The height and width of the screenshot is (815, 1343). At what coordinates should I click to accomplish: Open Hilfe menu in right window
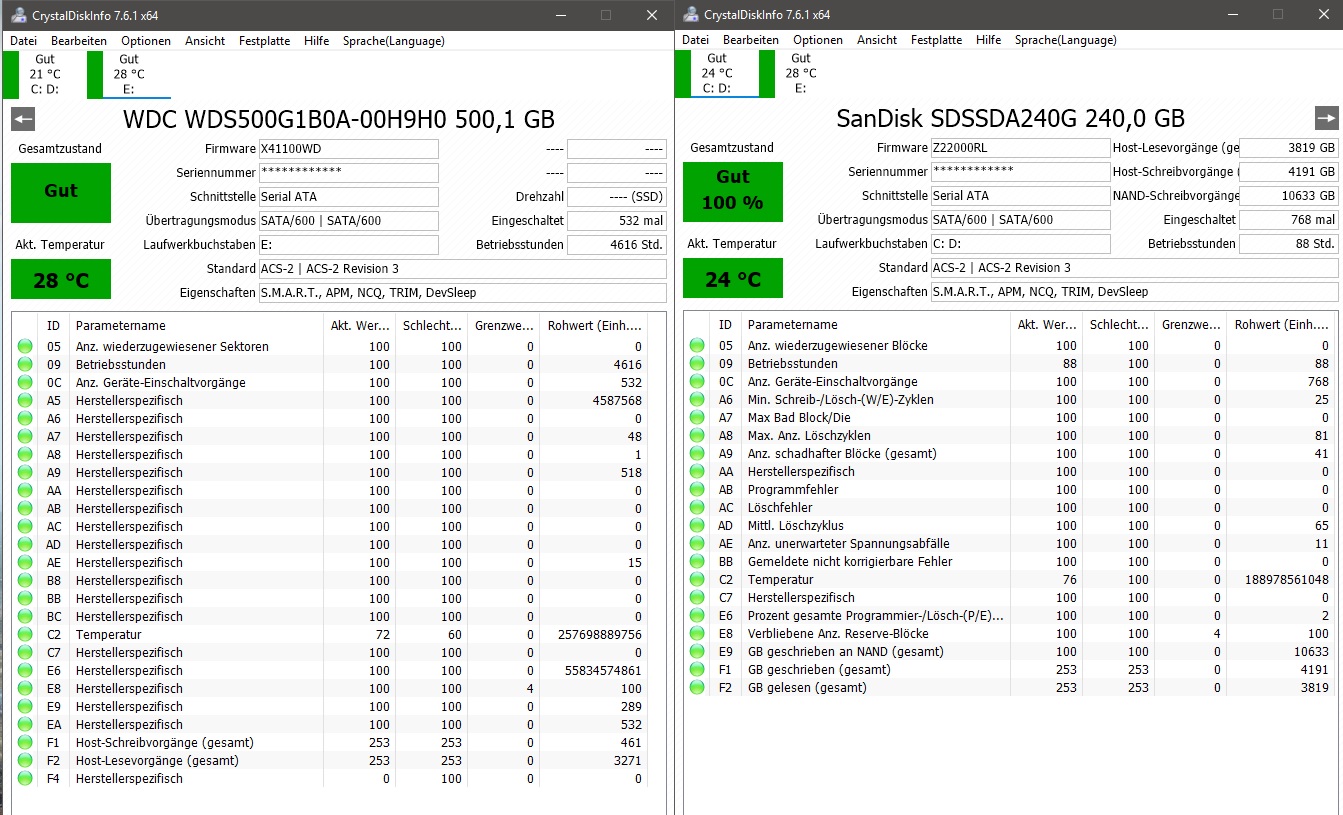tap(988, 40)
